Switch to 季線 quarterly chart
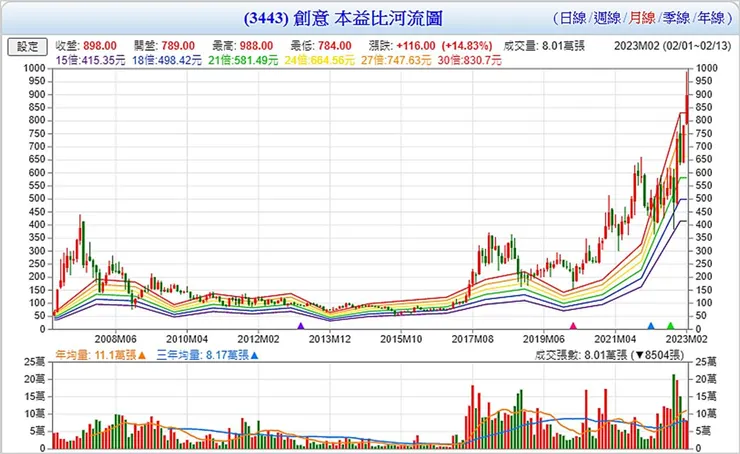Image resolution: width=740 pixels, height=454 pixels. point(676,18)
